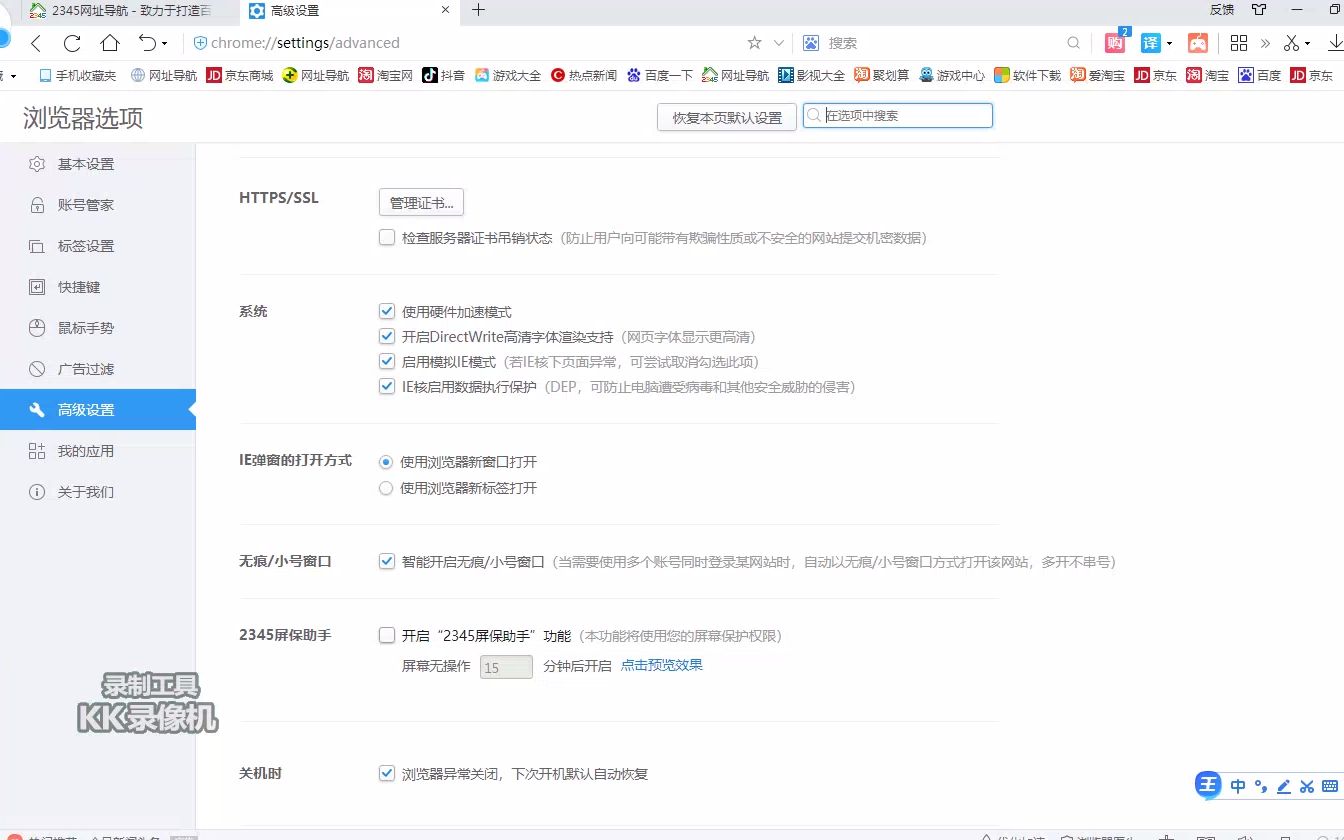Open the 聚划算 bookmark
Viewport: 1344px width, 840px height.
coord(882,75)
